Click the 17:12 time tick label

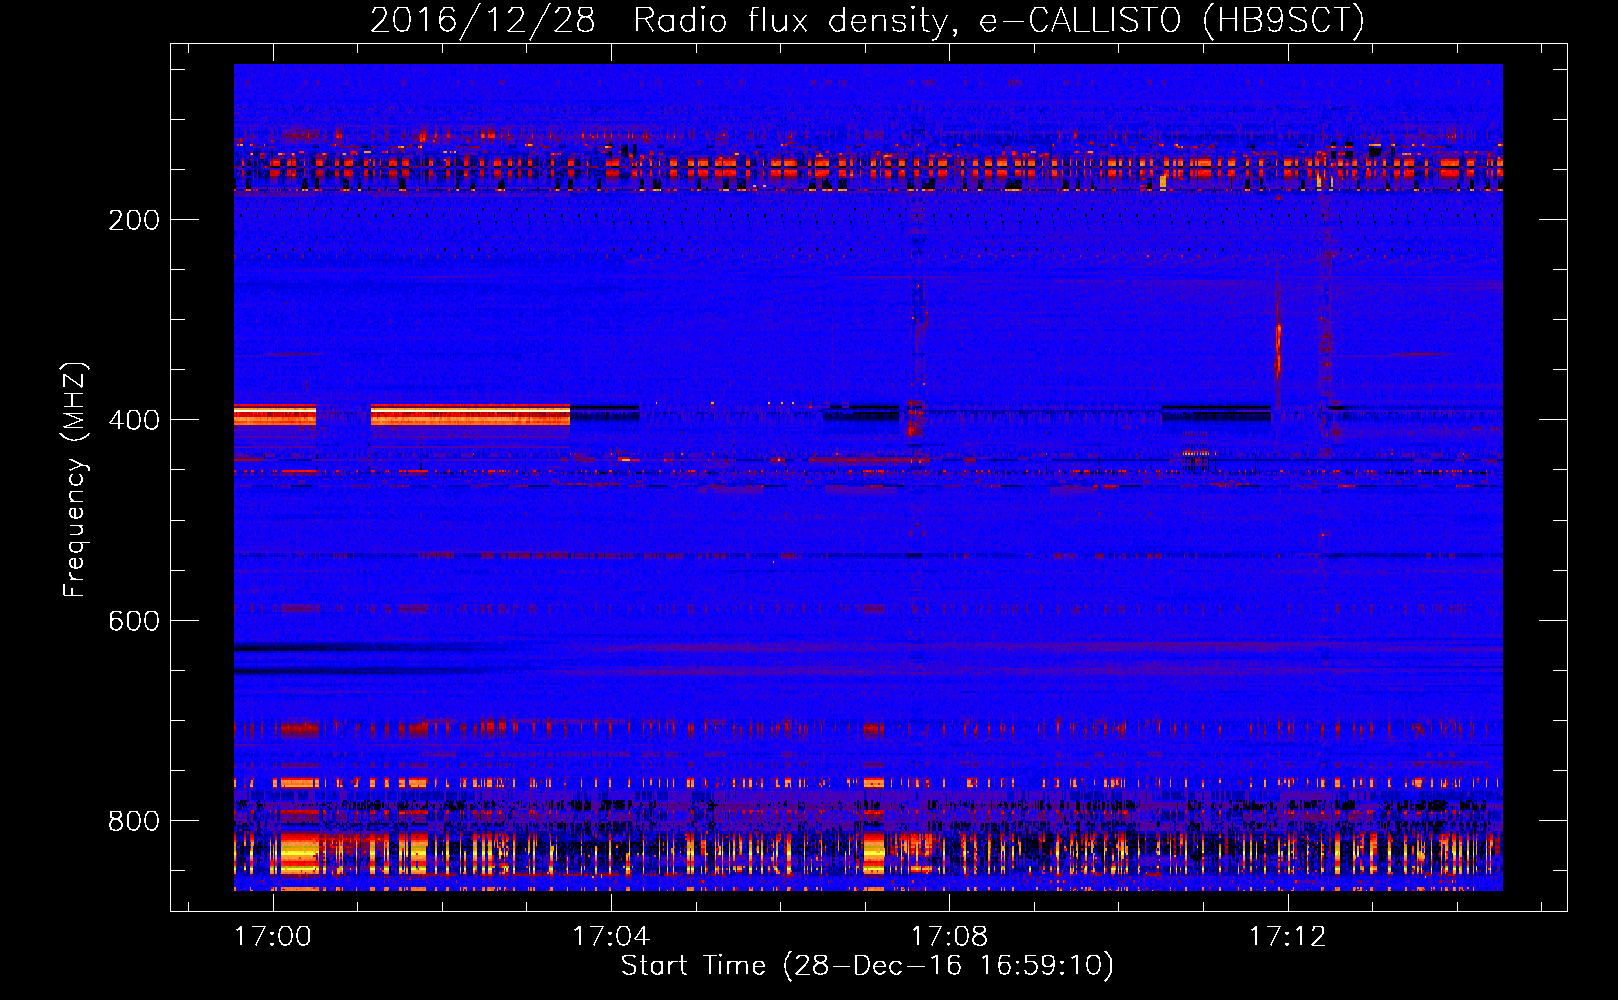coord(1287,937)
